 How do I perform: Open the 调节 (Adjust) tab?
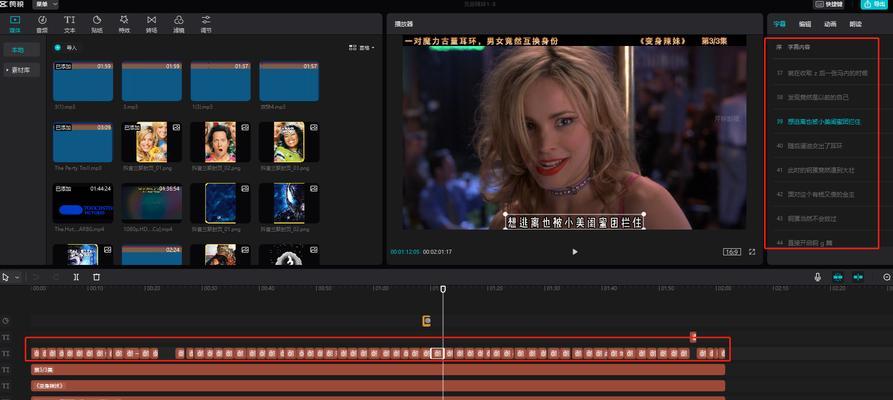point(206,23)
